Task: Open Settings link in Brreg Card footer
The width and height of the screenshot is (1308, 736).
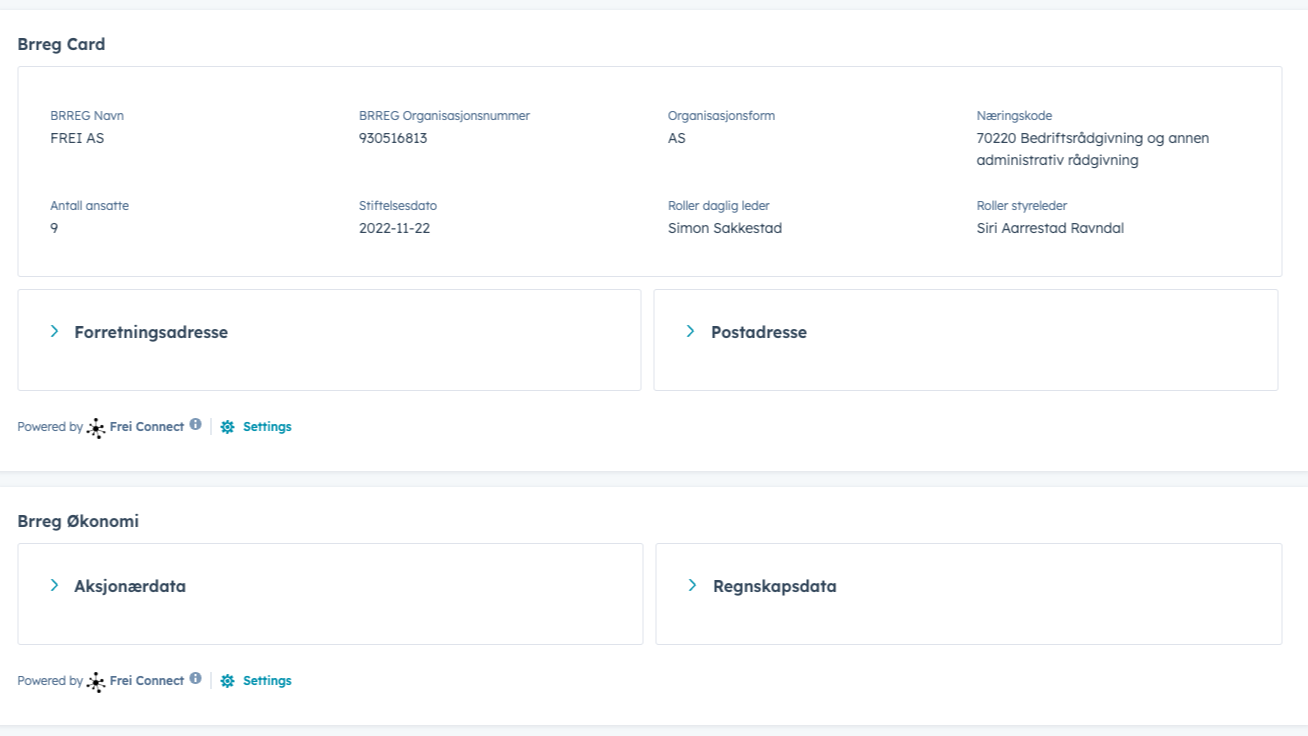Action: (267, 427)
